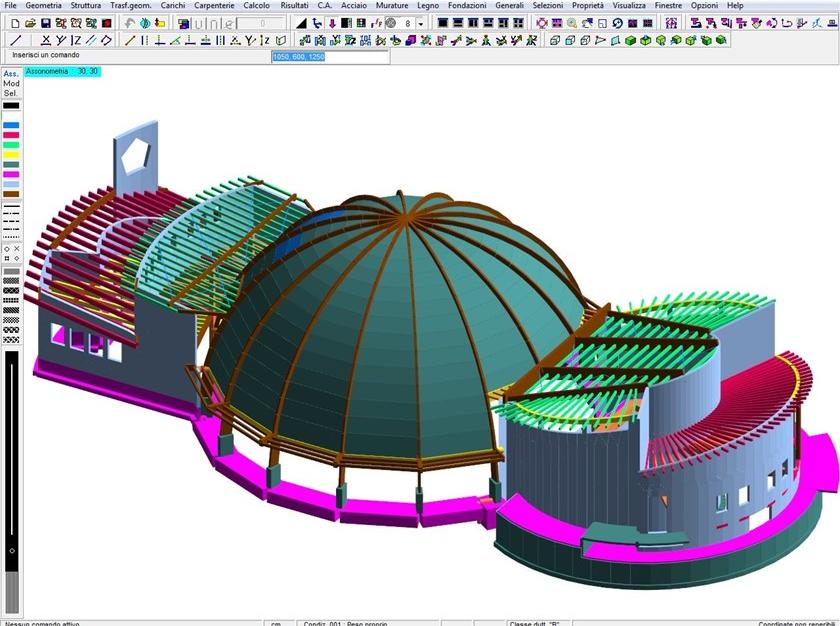Enable Sel. mode in left panel
The height and width of the screenshot is (626, 840).
(x=11, y=93)
